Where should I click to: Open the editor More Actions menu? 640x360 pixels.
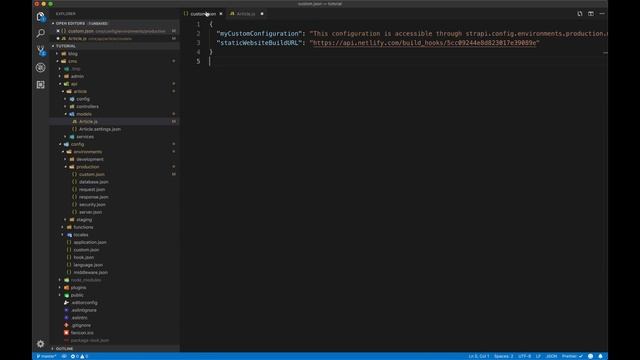point(602,13)
